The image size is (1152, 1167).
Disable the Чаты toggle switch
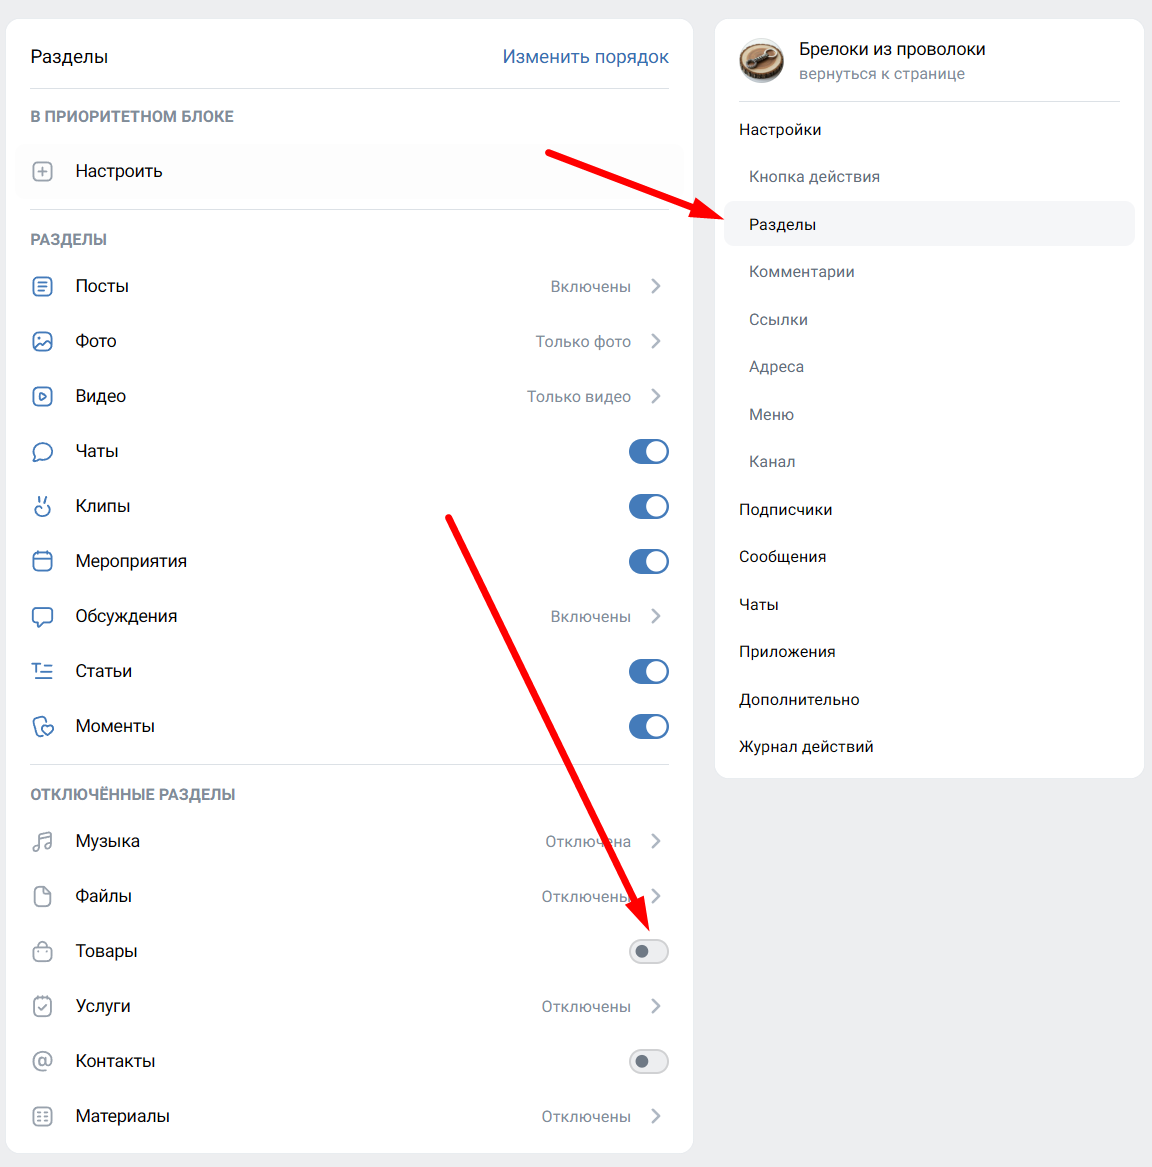click(648, 452)
